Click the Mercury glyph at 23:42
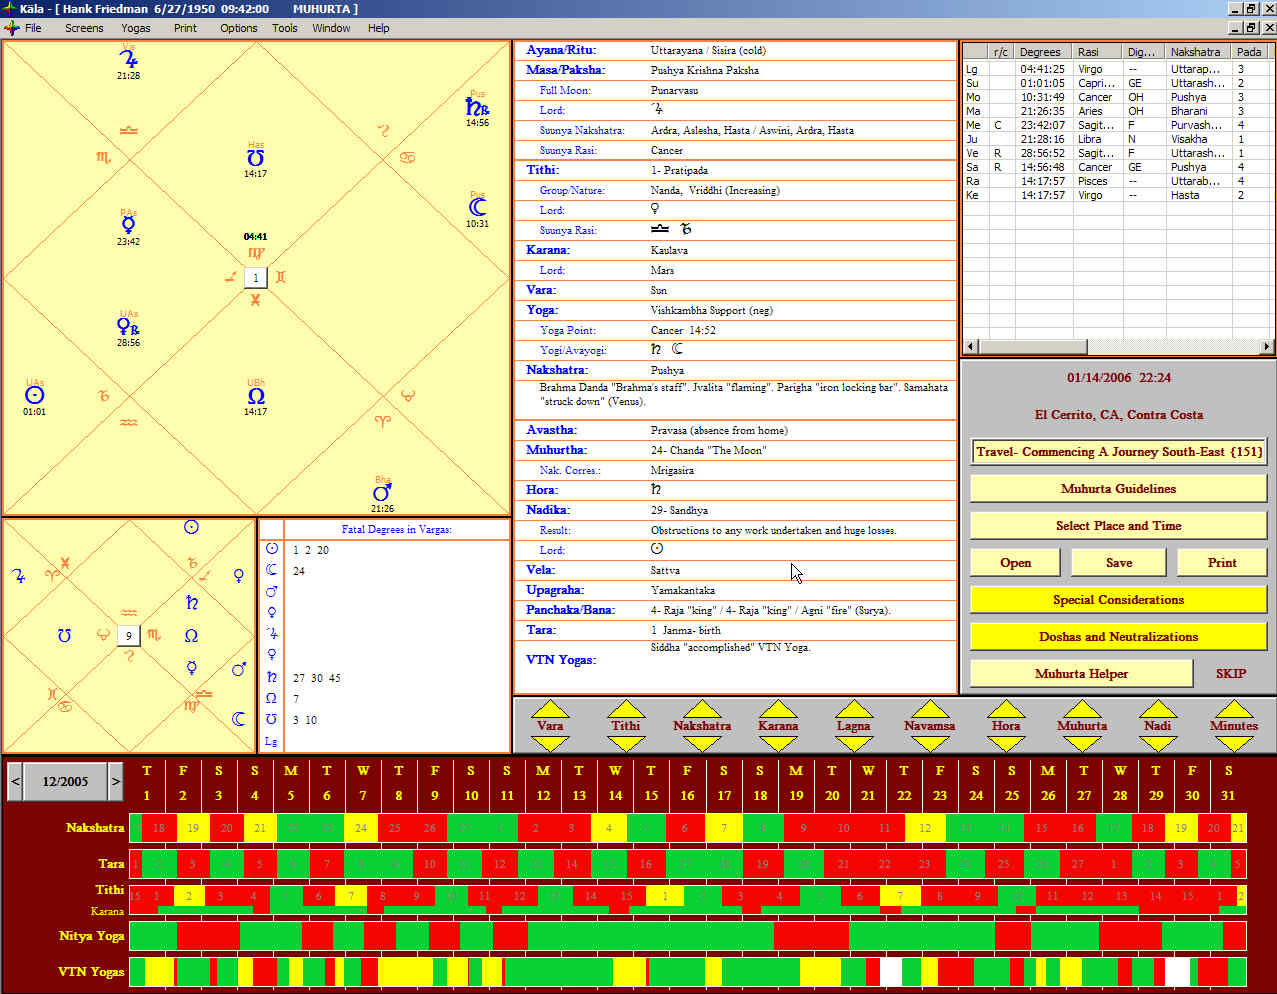This screenshot has width=1277, height=994. (128, 225)
